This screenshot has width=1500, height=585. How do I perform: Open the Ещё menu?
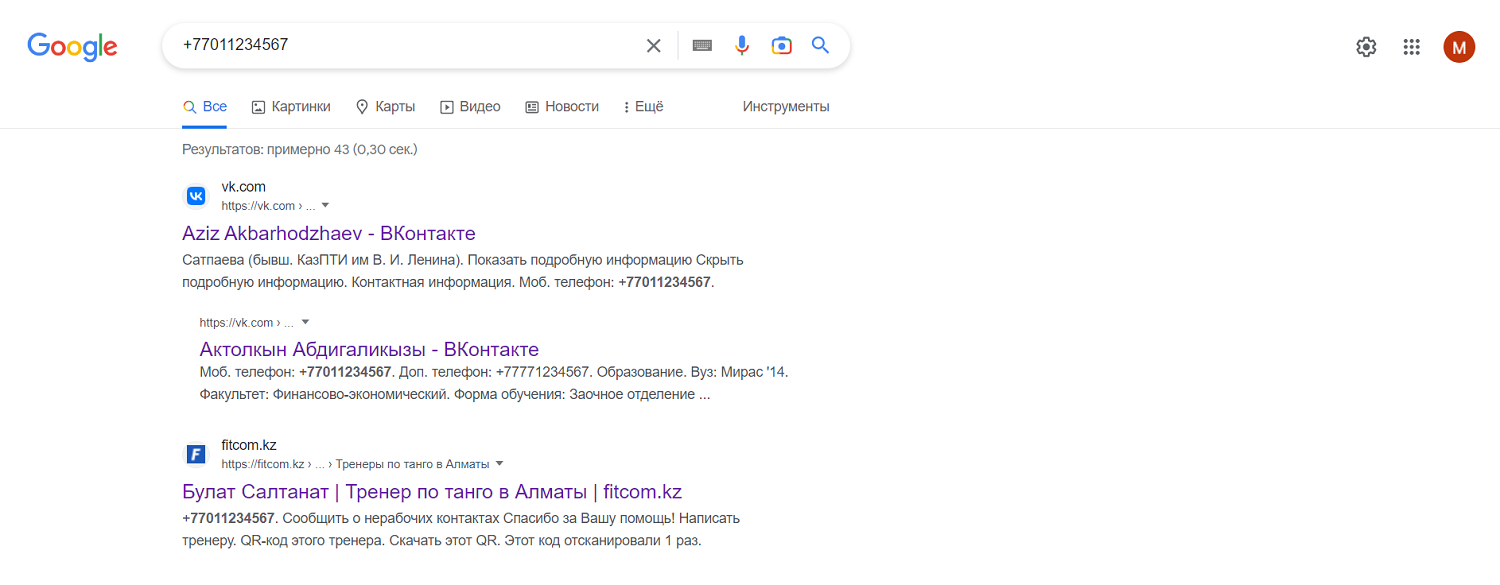pyautogui.click(x=643, y=106)
